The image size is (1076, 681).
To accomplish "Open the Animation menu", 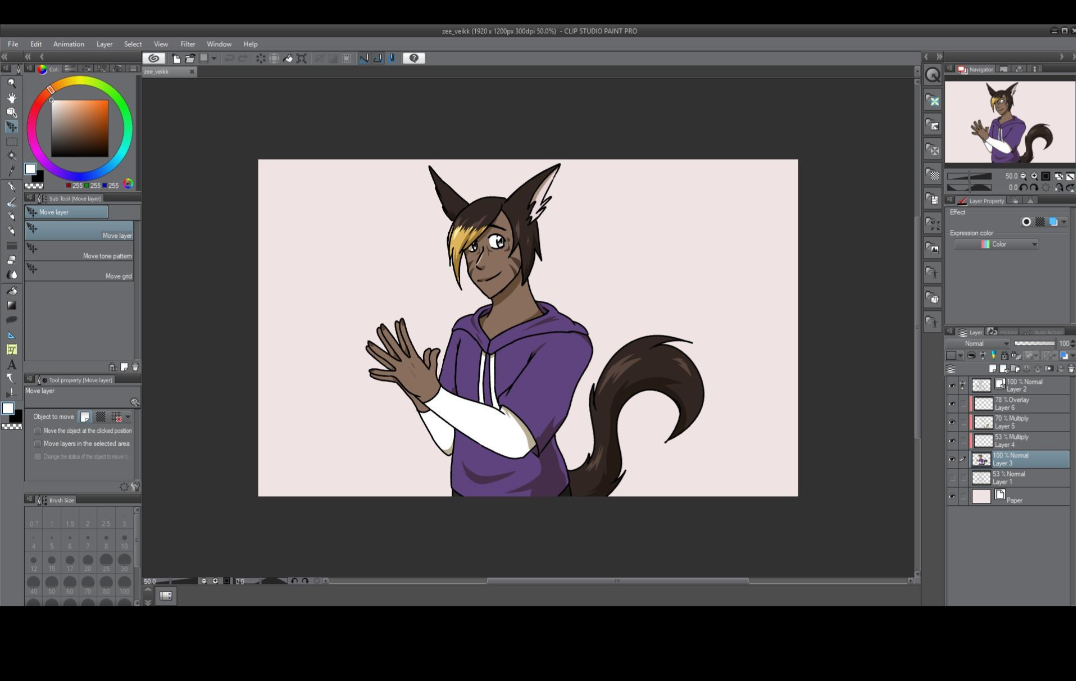I will point(69,44).
